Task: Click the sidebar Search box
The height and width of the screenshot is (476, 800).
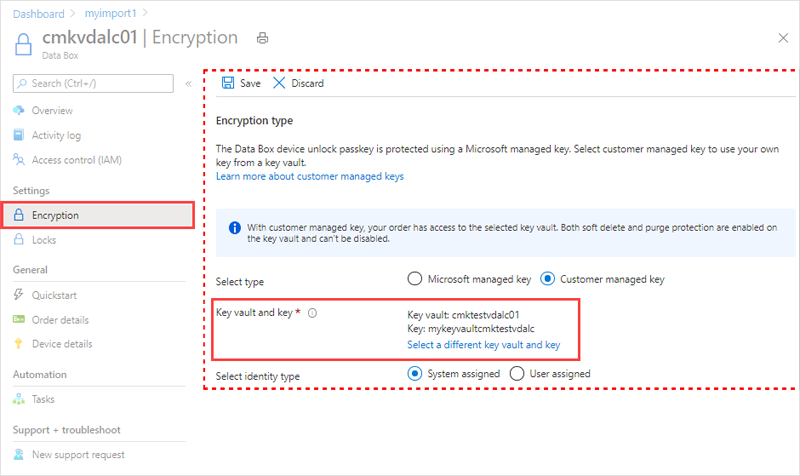Action: click(x=95, y=83)
